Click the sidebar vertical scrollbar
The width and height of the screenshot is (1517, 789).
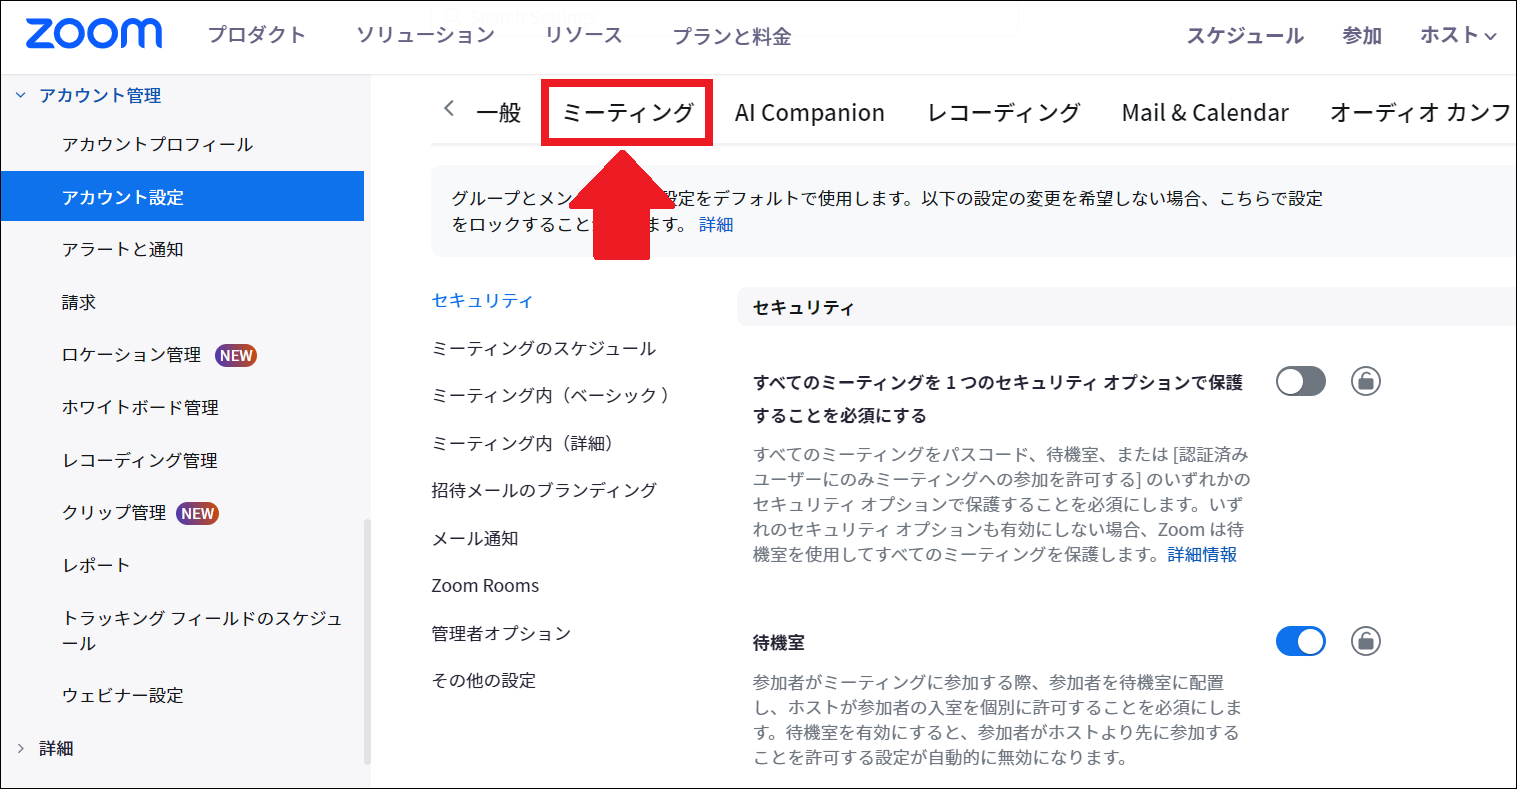pos(367,640)
